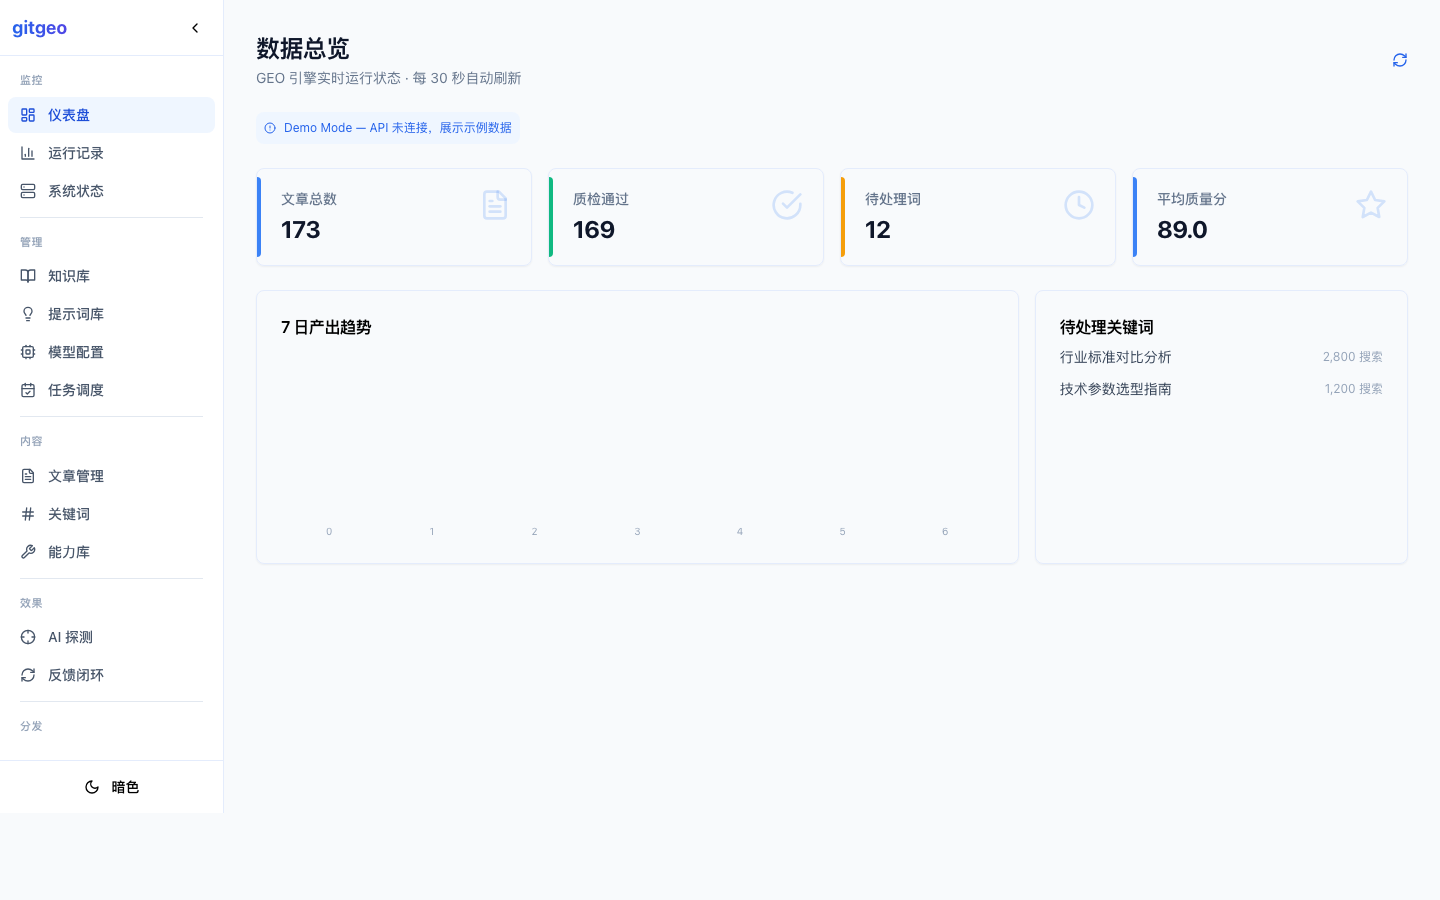Image resolution: width=1440 pixels, height=900 pixels.
Task: Click chart axis label 6
Action: (945, 532)
